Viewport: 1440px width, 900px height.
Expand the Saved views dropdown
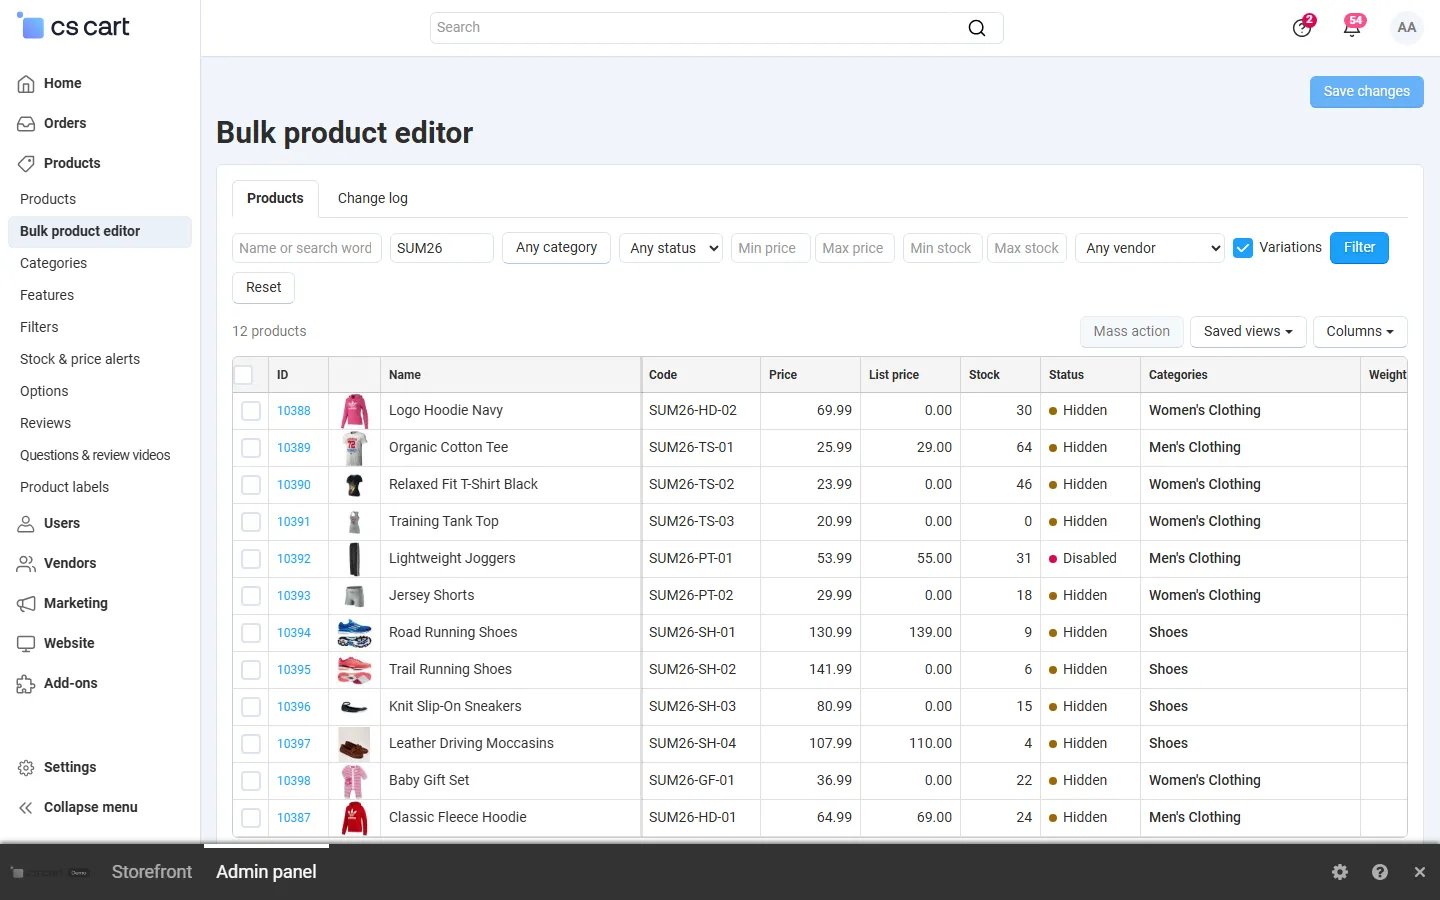(1248, 332)
